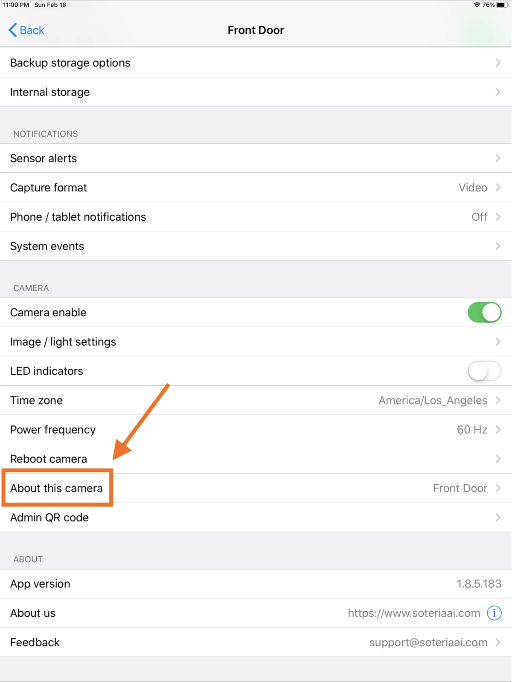Open https://www.soteriaai.com link

pyautogui.click(x=414, y=613)
